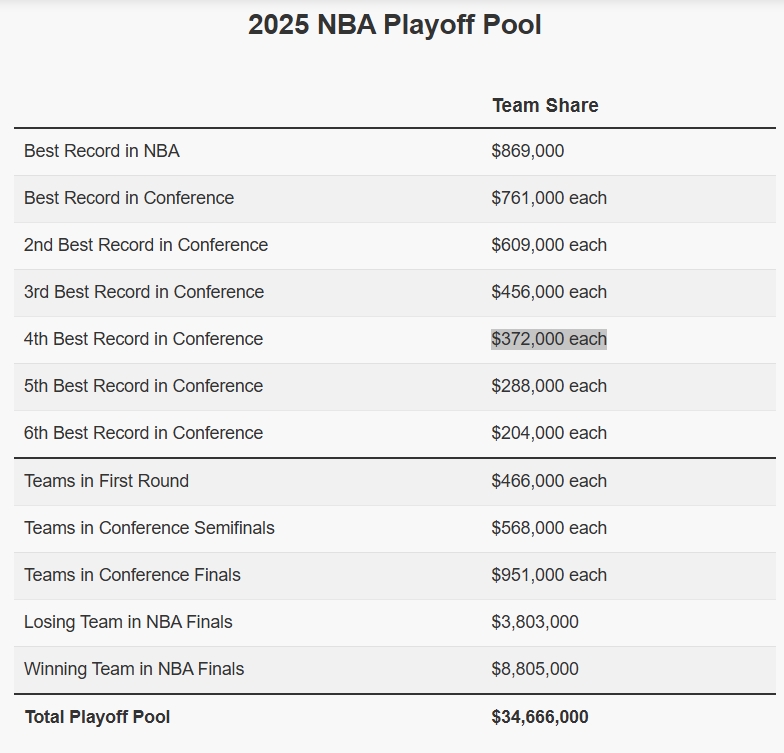The width and height of the screenshot is (784, 753).
Task: Click the "$204,000 each" value
Action: coord(549,434)
